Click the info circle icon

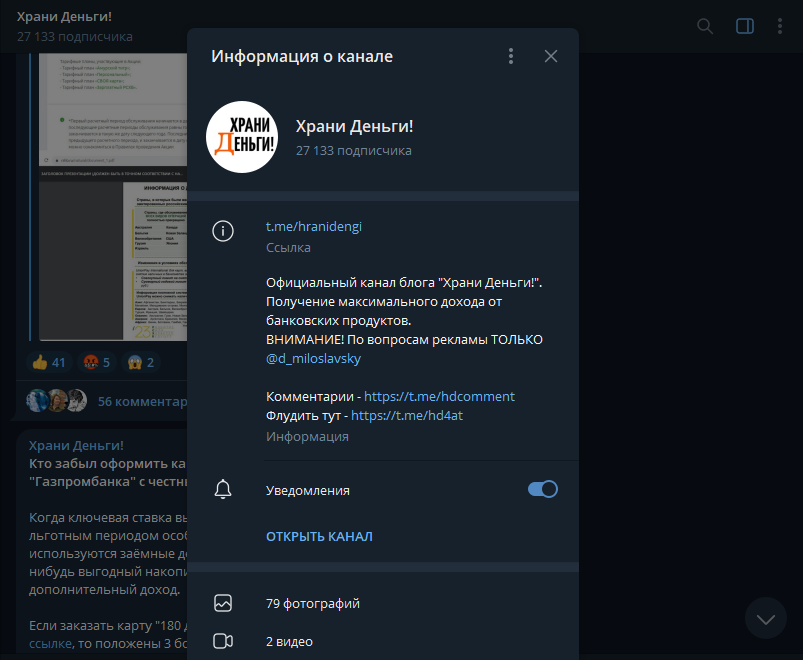pos(223,231)
